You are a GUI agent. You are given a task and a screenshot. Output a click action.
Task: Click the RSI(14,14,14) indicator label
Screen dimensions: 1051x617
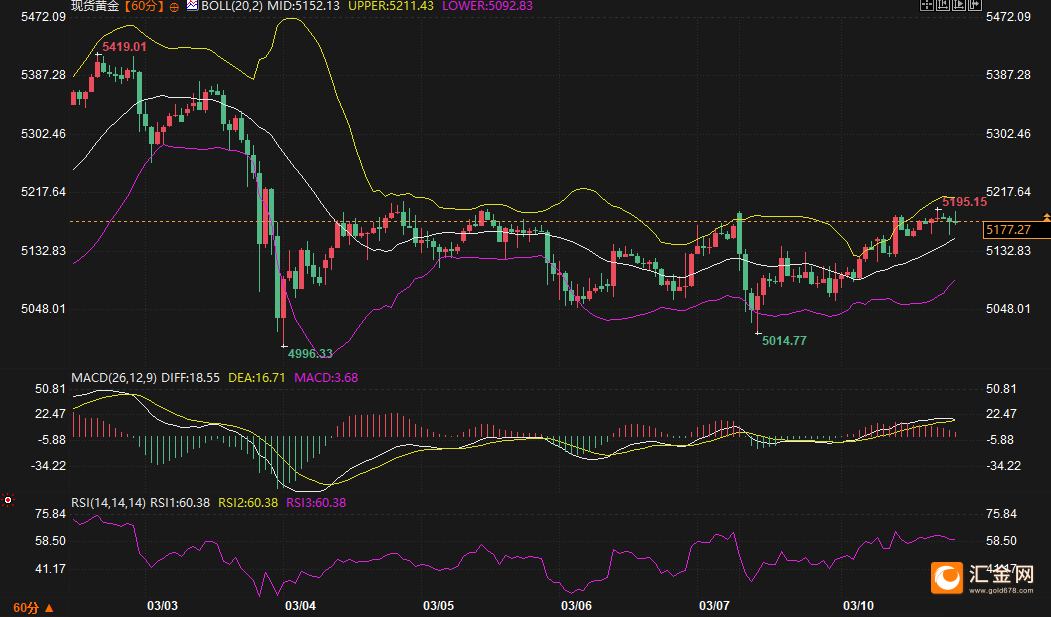(109, 502)
